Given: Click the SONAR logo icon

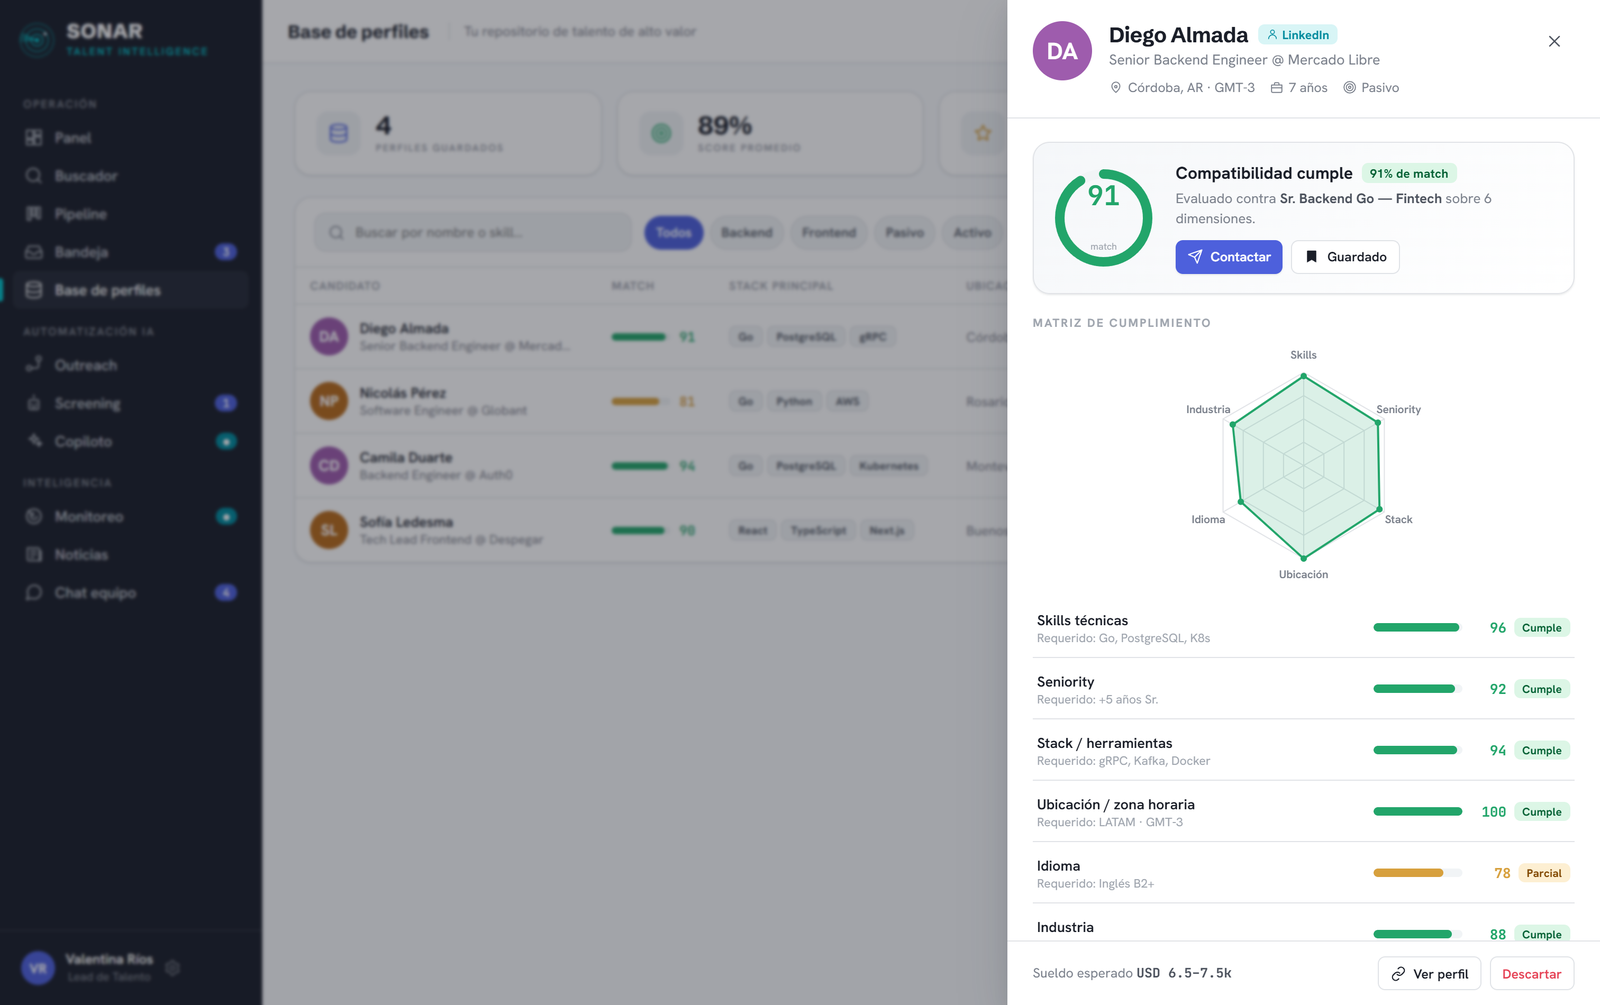Looking at the screenshot, I should point(37,40).
